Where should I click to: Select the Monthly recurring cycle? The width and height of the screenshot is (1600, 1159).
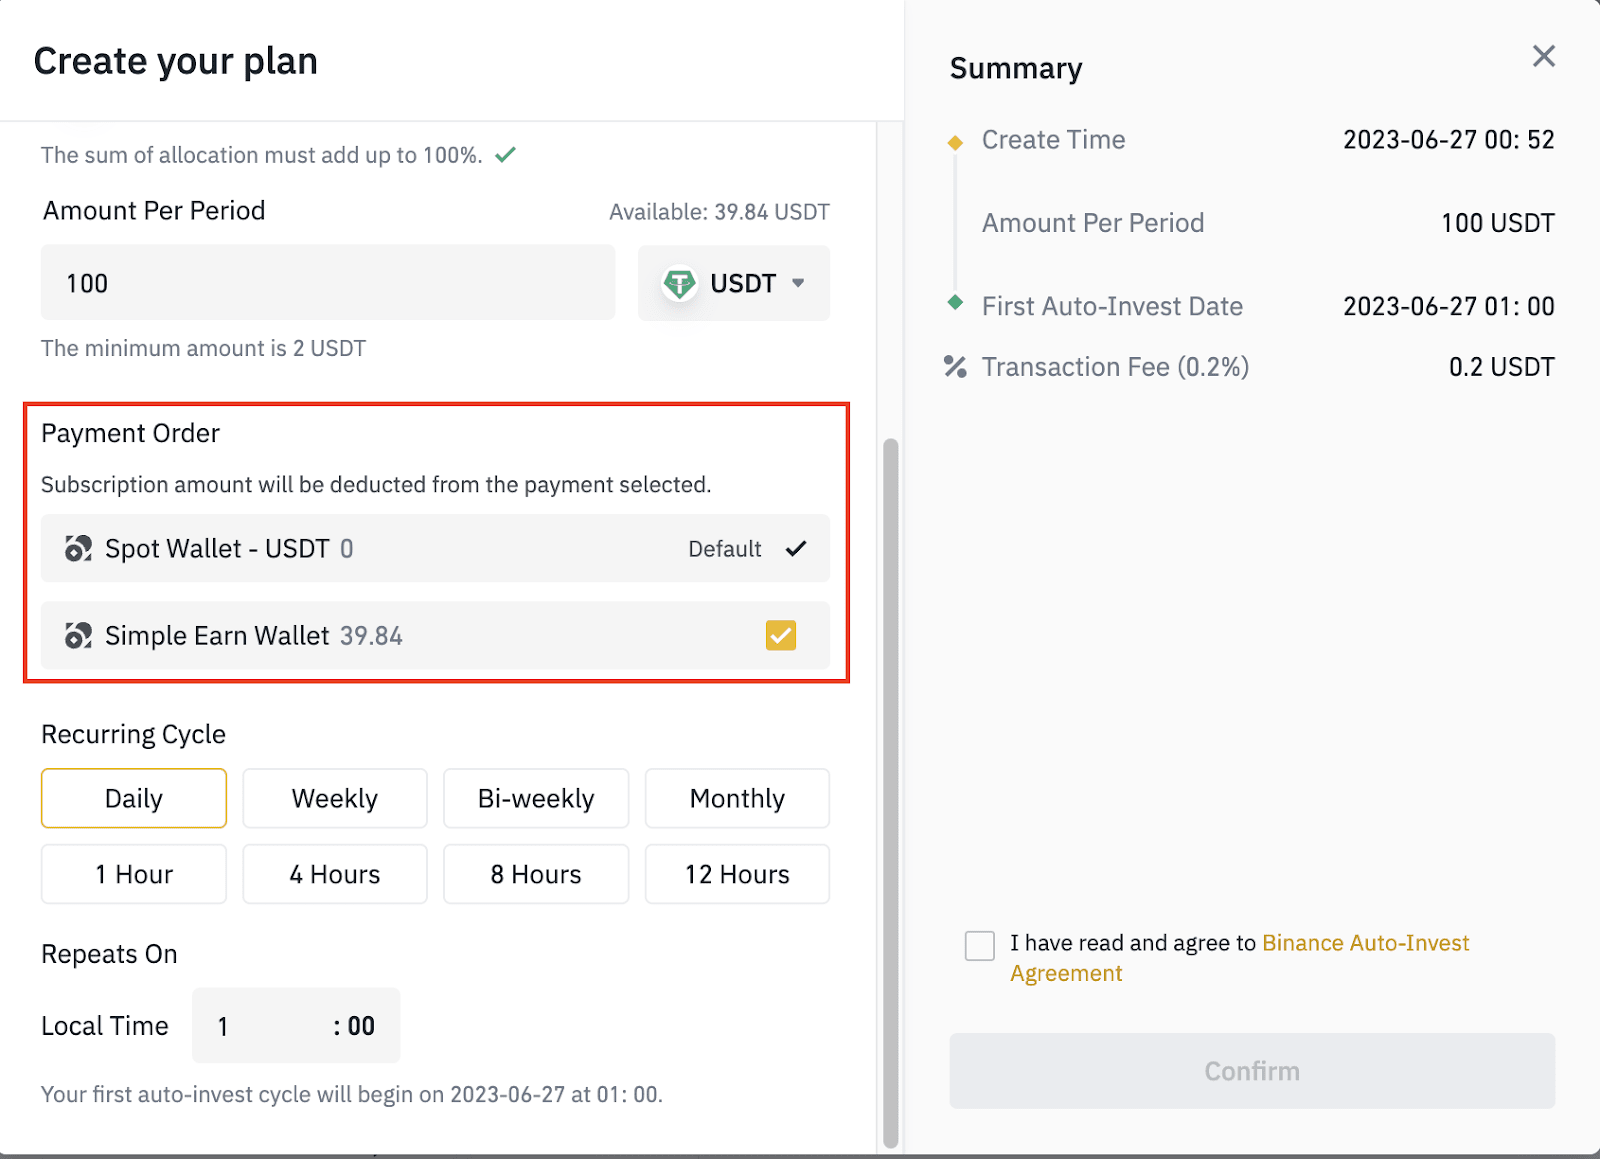point(737,798)
